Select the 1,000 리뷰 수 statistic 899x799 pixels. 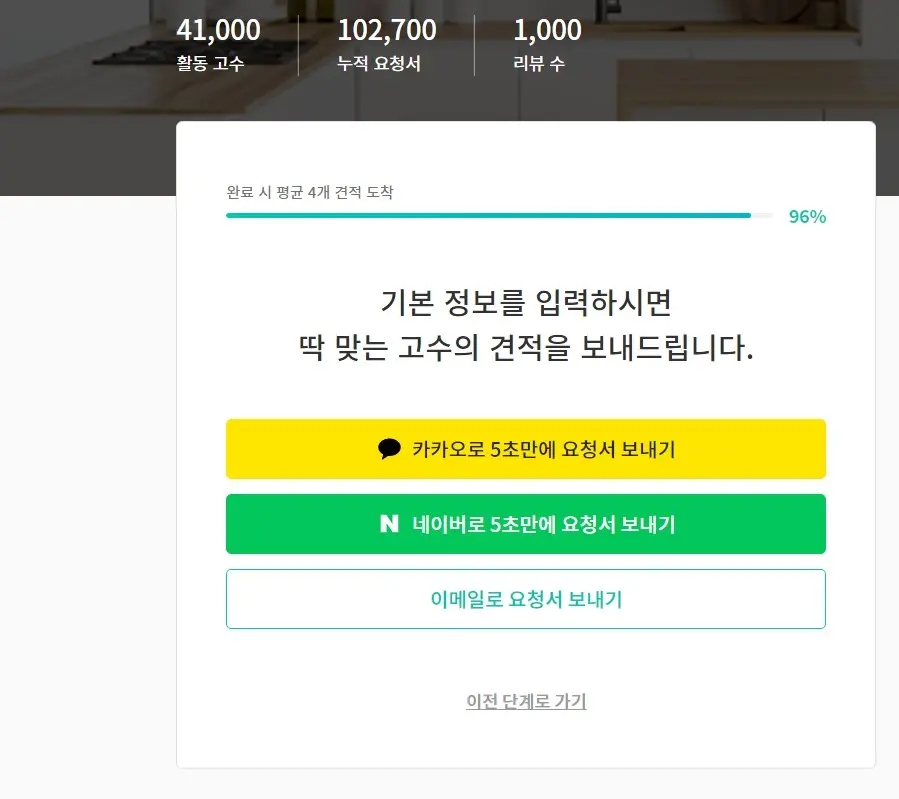pos(546,43)
